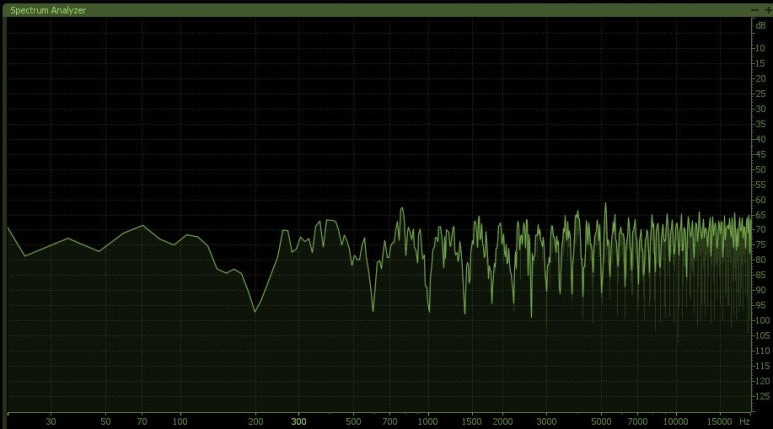Click the minus icon in Spectrum Analyzer title bar
Screen dimensions: 773x429
click(754, 10)
